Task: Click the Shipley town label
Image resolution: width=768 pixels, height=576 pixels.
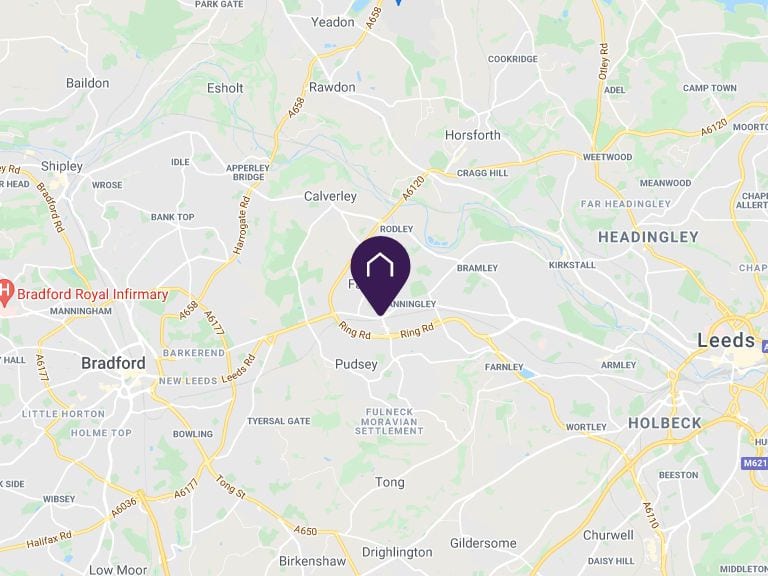Action: tap(62, 166)
